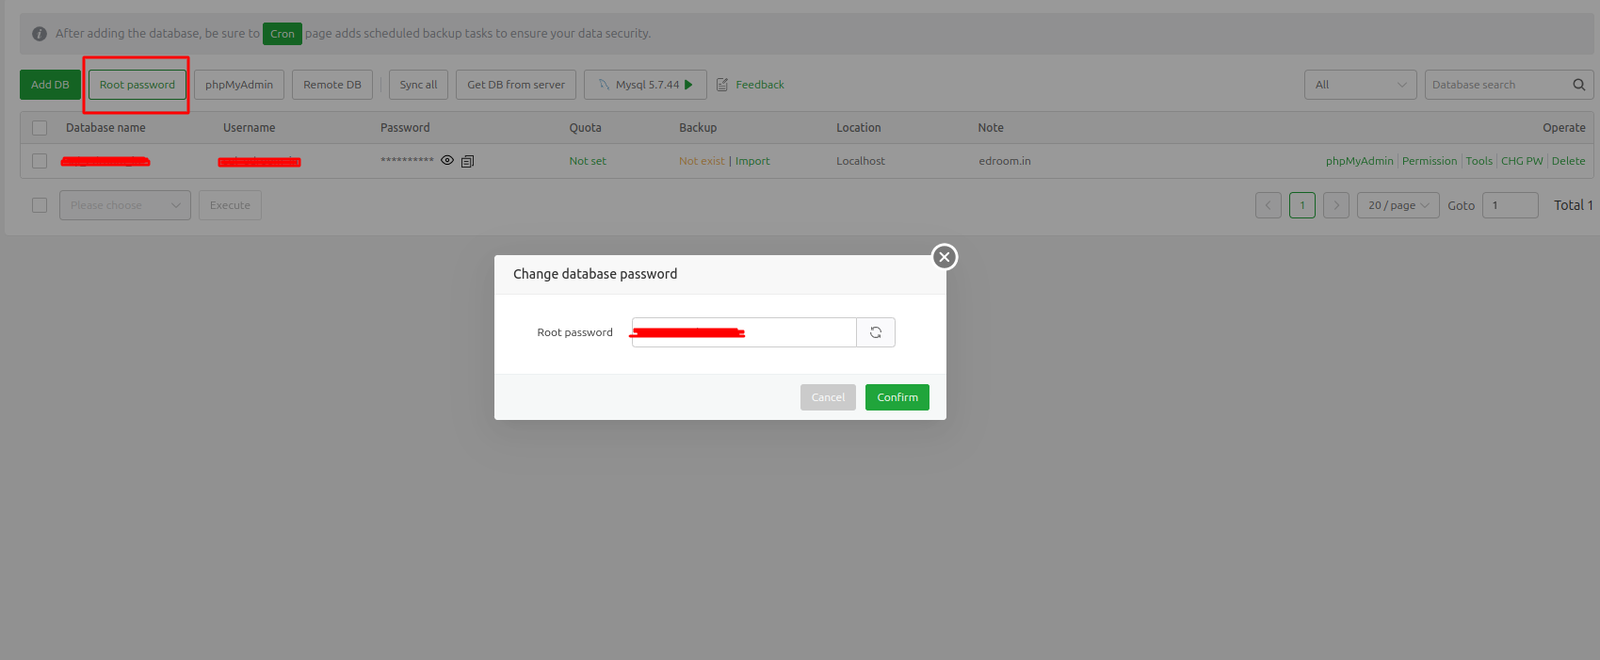Check the database row checkbox
This screenshot has height=660, width=1600.
[40, 161]
